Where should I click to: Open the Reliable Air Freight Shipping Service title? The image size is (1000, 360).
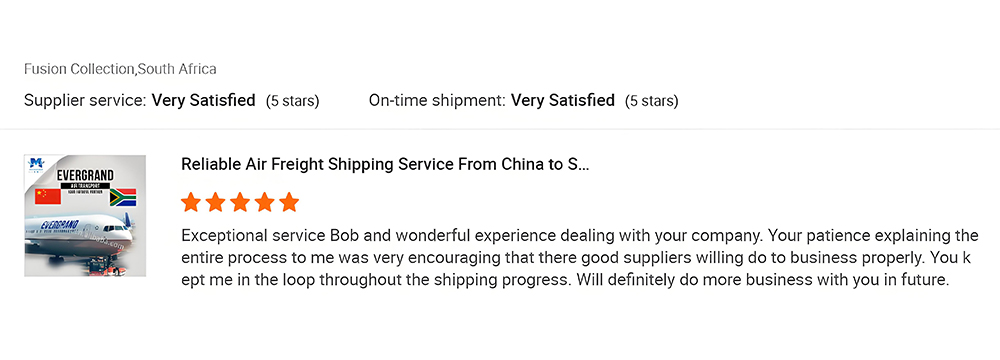click(x=385, y=164)
